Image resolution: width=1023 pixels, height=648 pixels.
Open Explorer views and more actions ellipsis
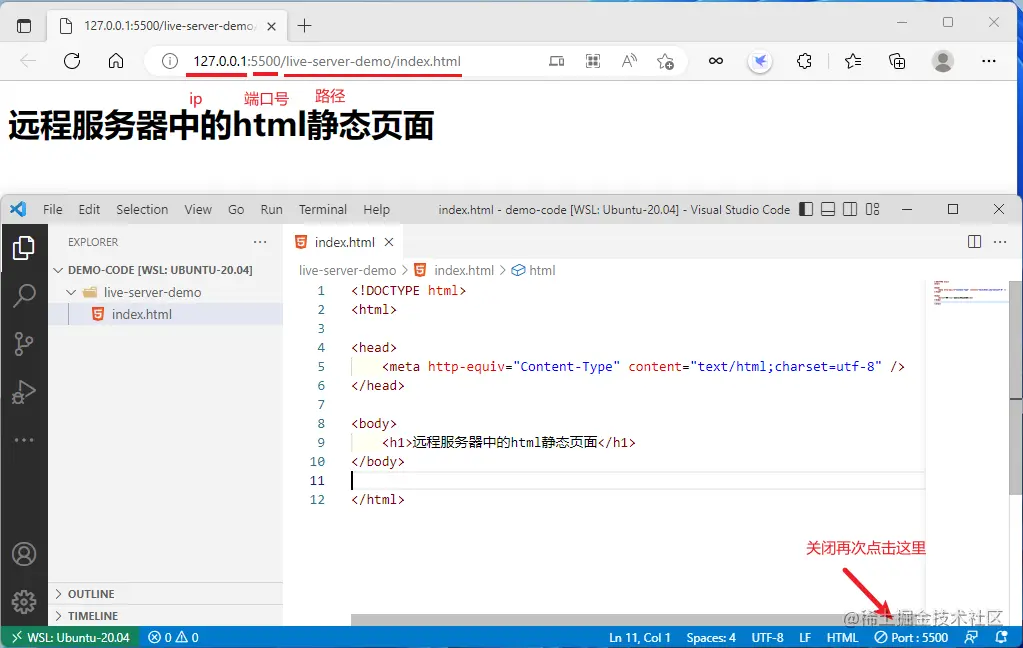(260, 242)
